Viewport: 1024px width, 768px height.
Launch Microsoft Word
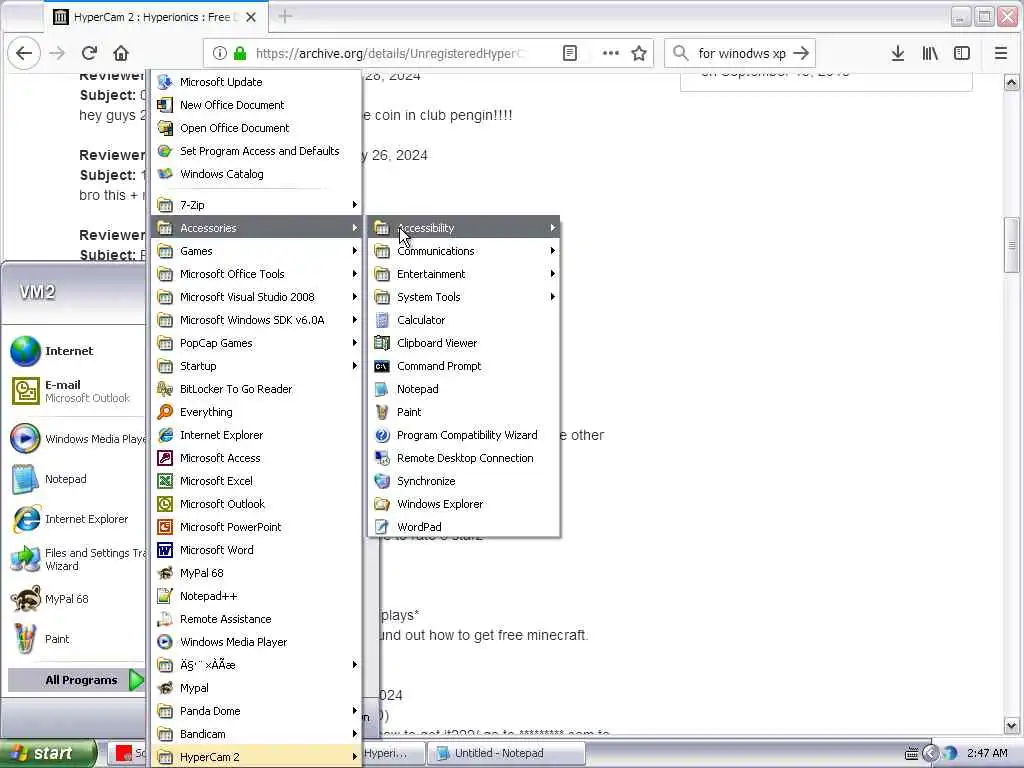click(257, 550)
